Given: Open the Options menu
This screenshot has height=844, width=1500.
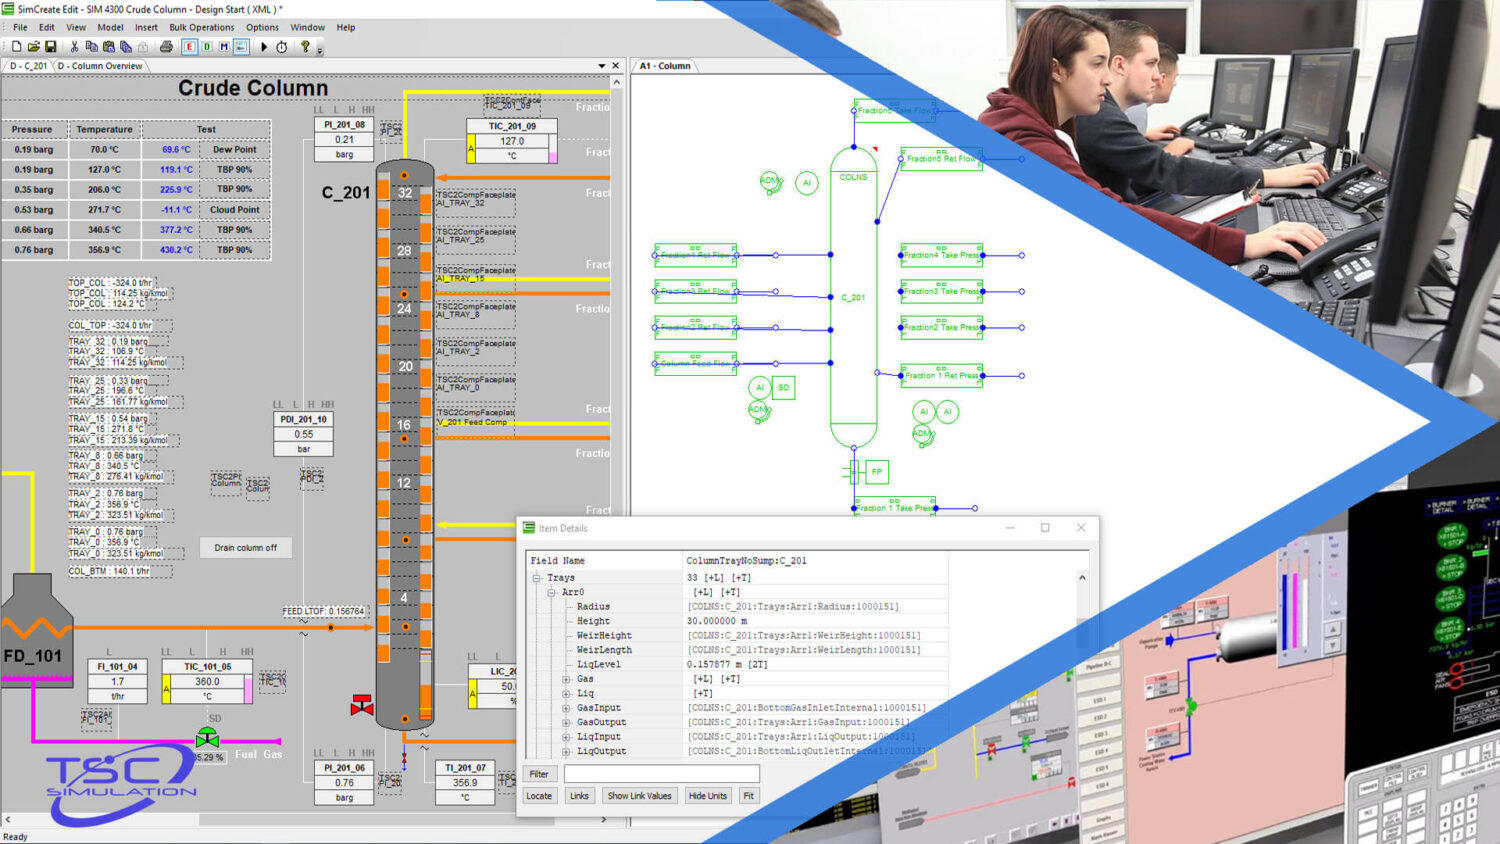Looking at the screenshot, I should click(x=262, y=27).
